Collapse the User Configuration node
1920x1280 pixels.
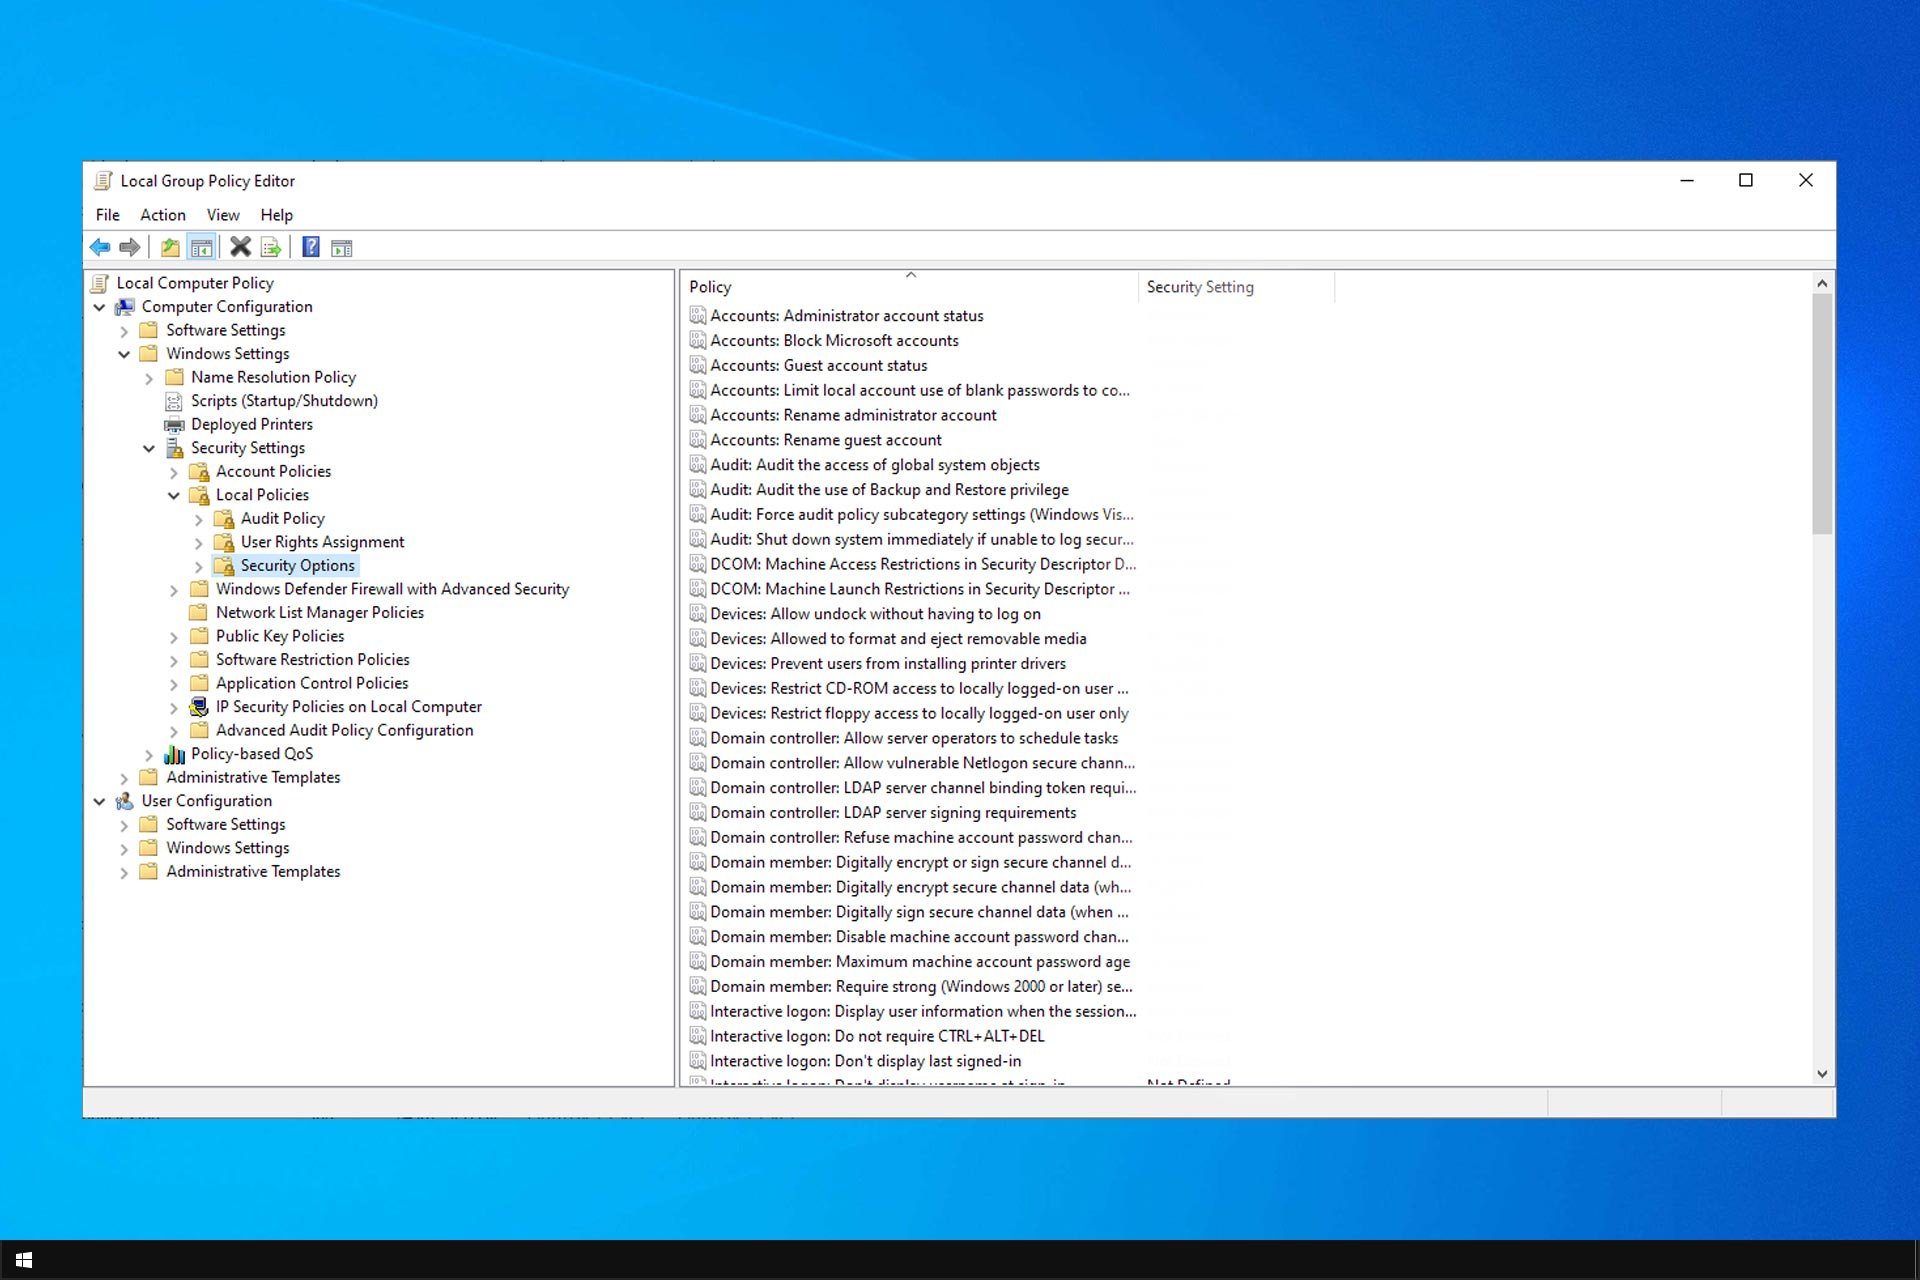pos(99,801)
